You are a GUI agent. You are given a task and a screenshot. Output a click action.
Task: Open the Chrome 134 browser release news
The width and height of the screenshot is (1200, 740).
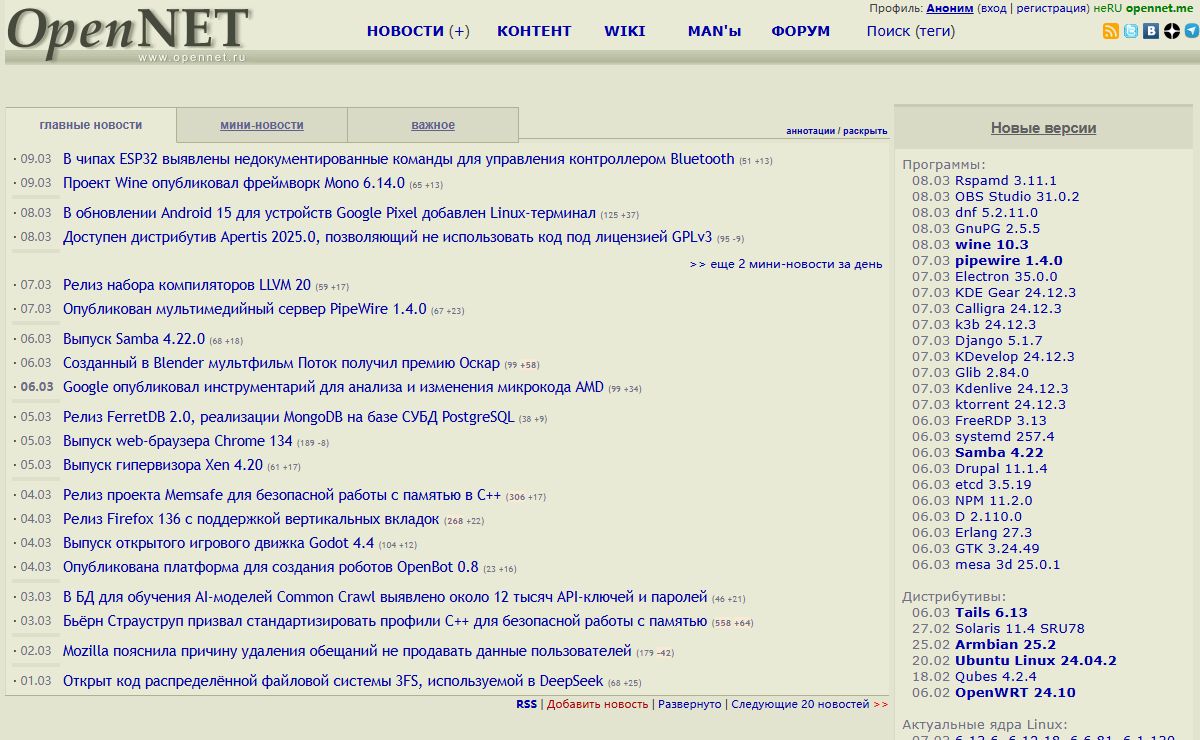178,441
